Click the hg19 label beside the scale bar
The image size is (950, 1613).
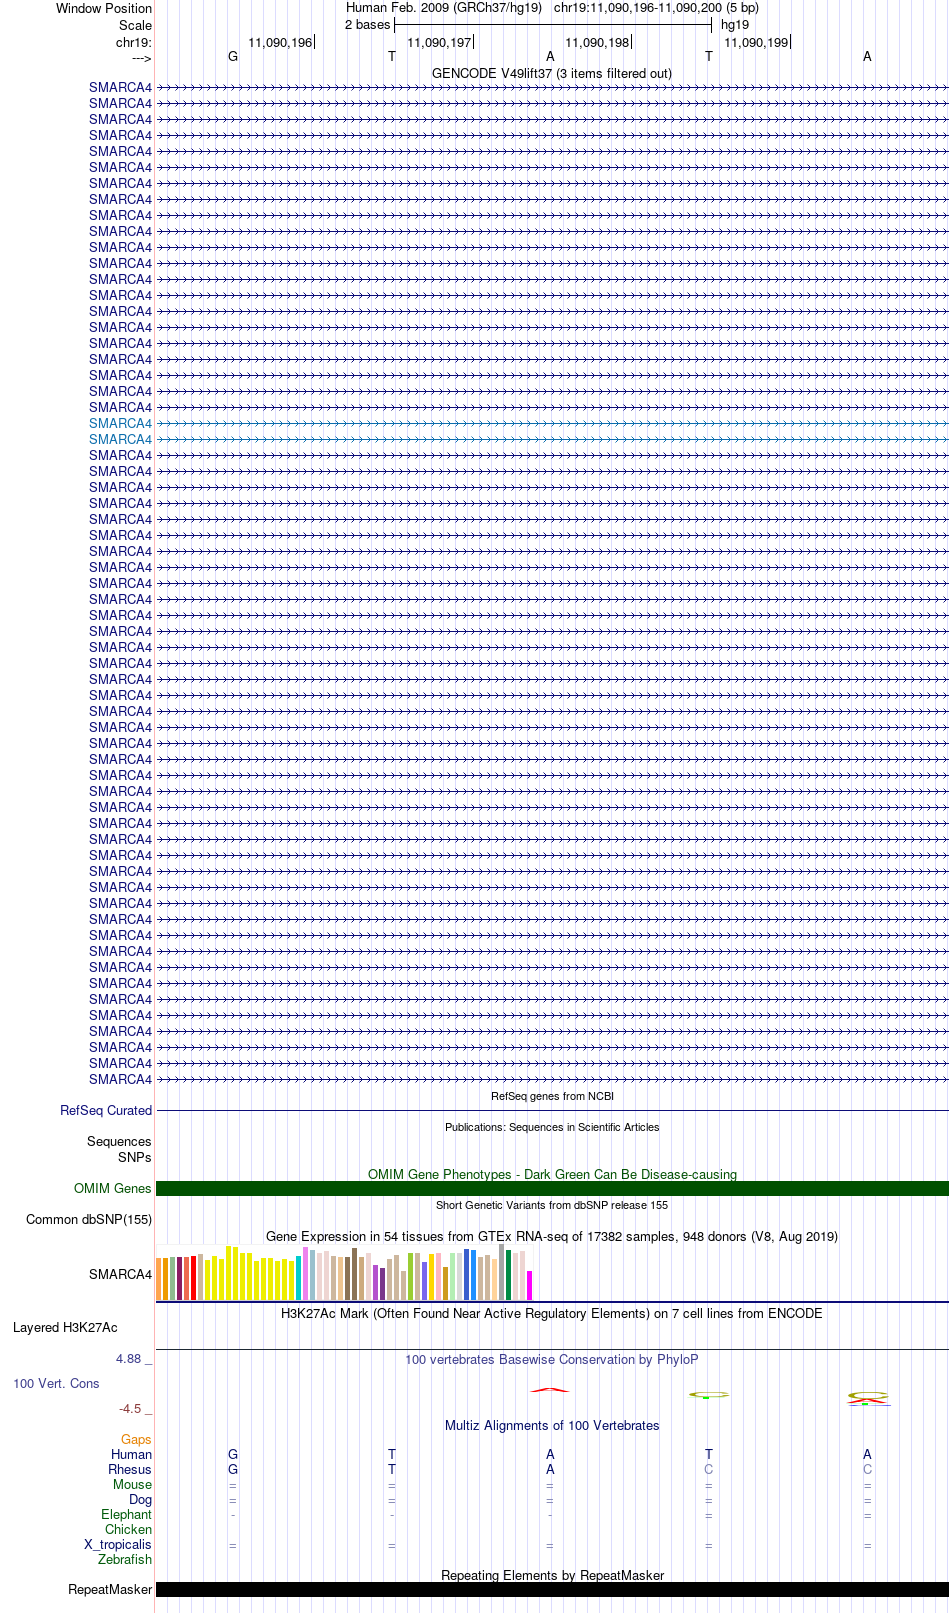pyautogui.click(x=735, y=25)
